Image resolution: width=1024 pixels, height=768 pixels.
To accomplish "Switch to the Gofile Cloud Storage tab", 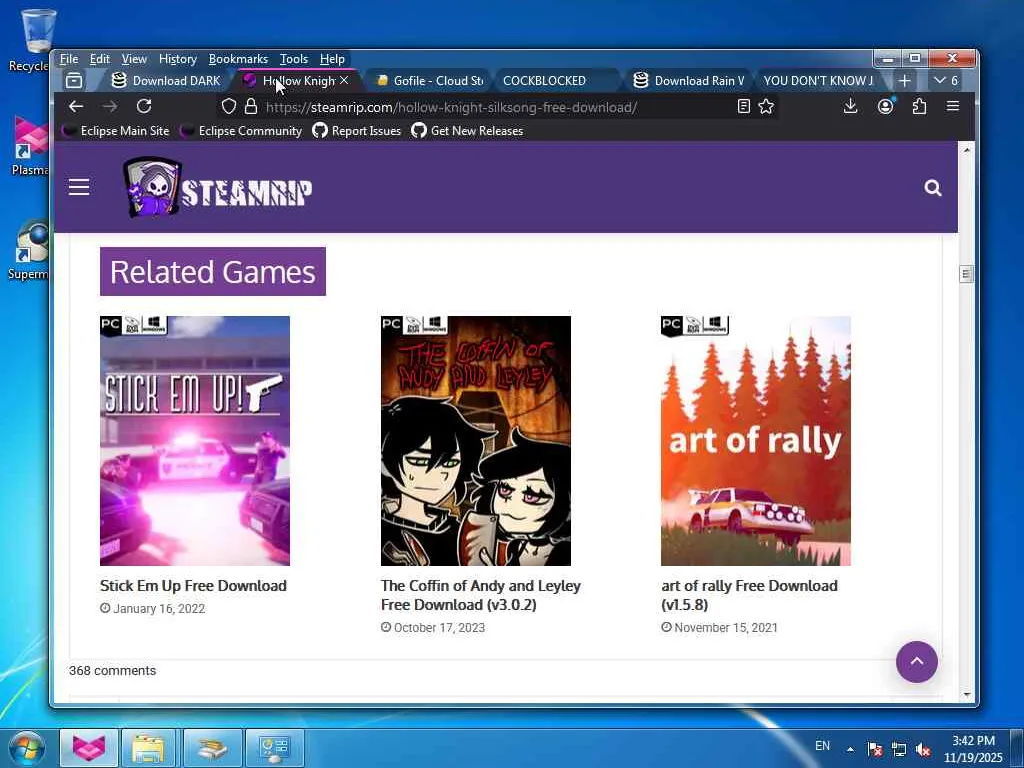I will (x=428, y=80).
